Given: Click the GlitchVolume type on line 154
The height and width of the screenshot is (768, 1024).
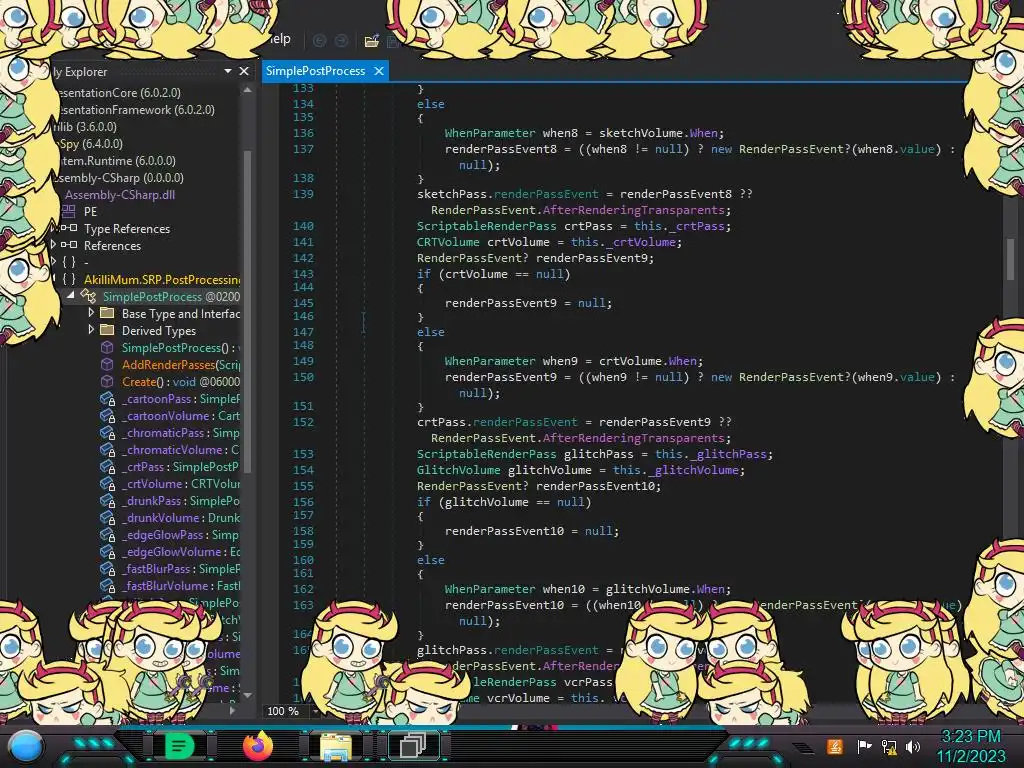Looking at the screenshot, I should 458,470.
